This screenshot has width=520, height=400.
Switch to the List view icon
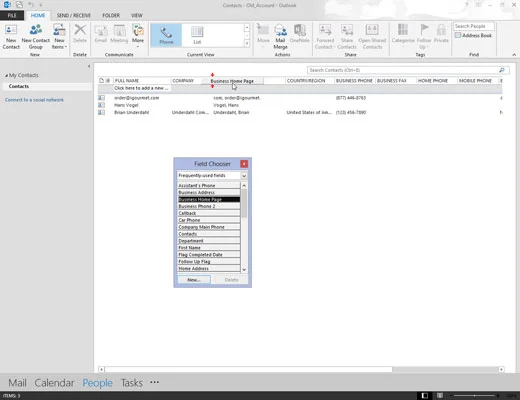click(x=197, y=35)
